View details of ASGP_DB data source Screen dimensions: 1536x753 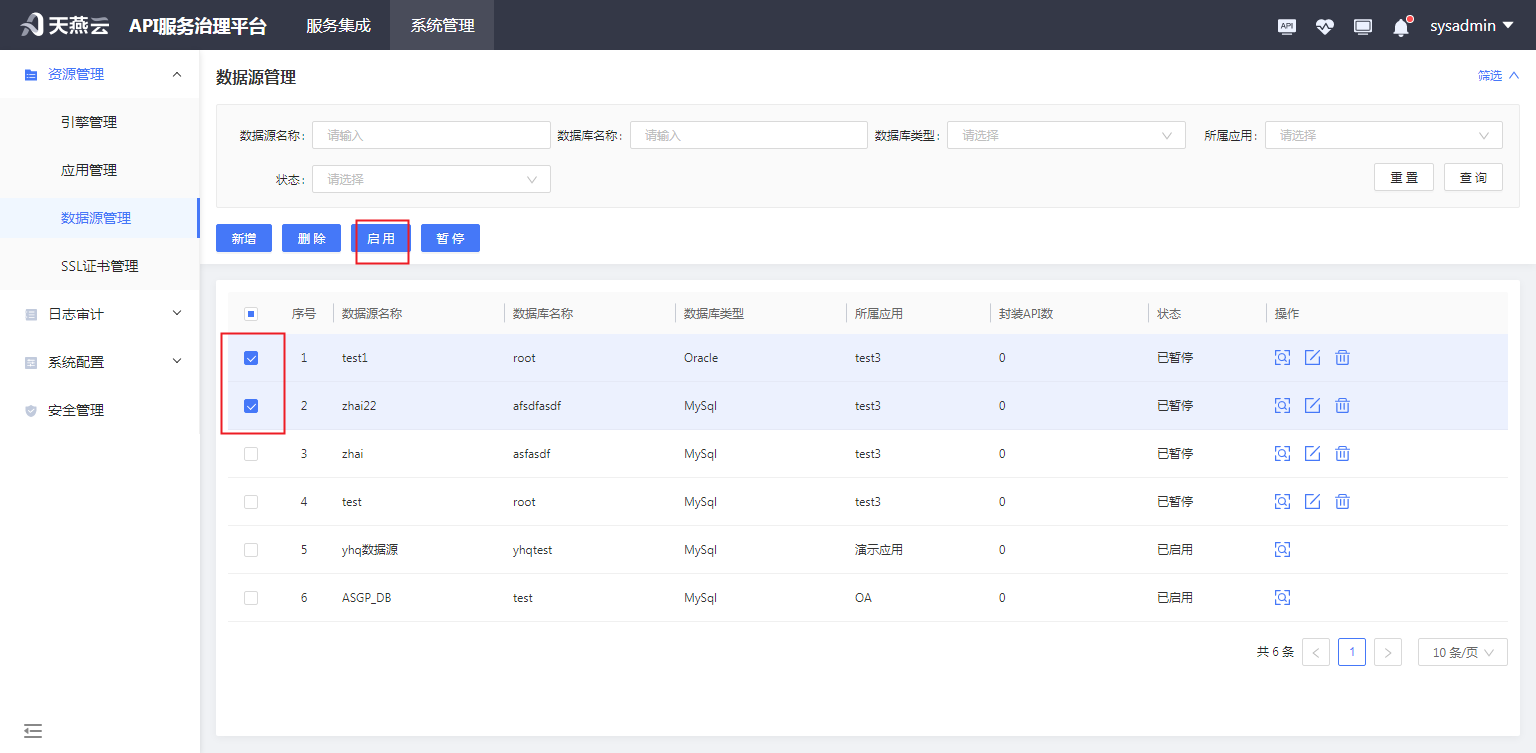(x=1282, y=597)
